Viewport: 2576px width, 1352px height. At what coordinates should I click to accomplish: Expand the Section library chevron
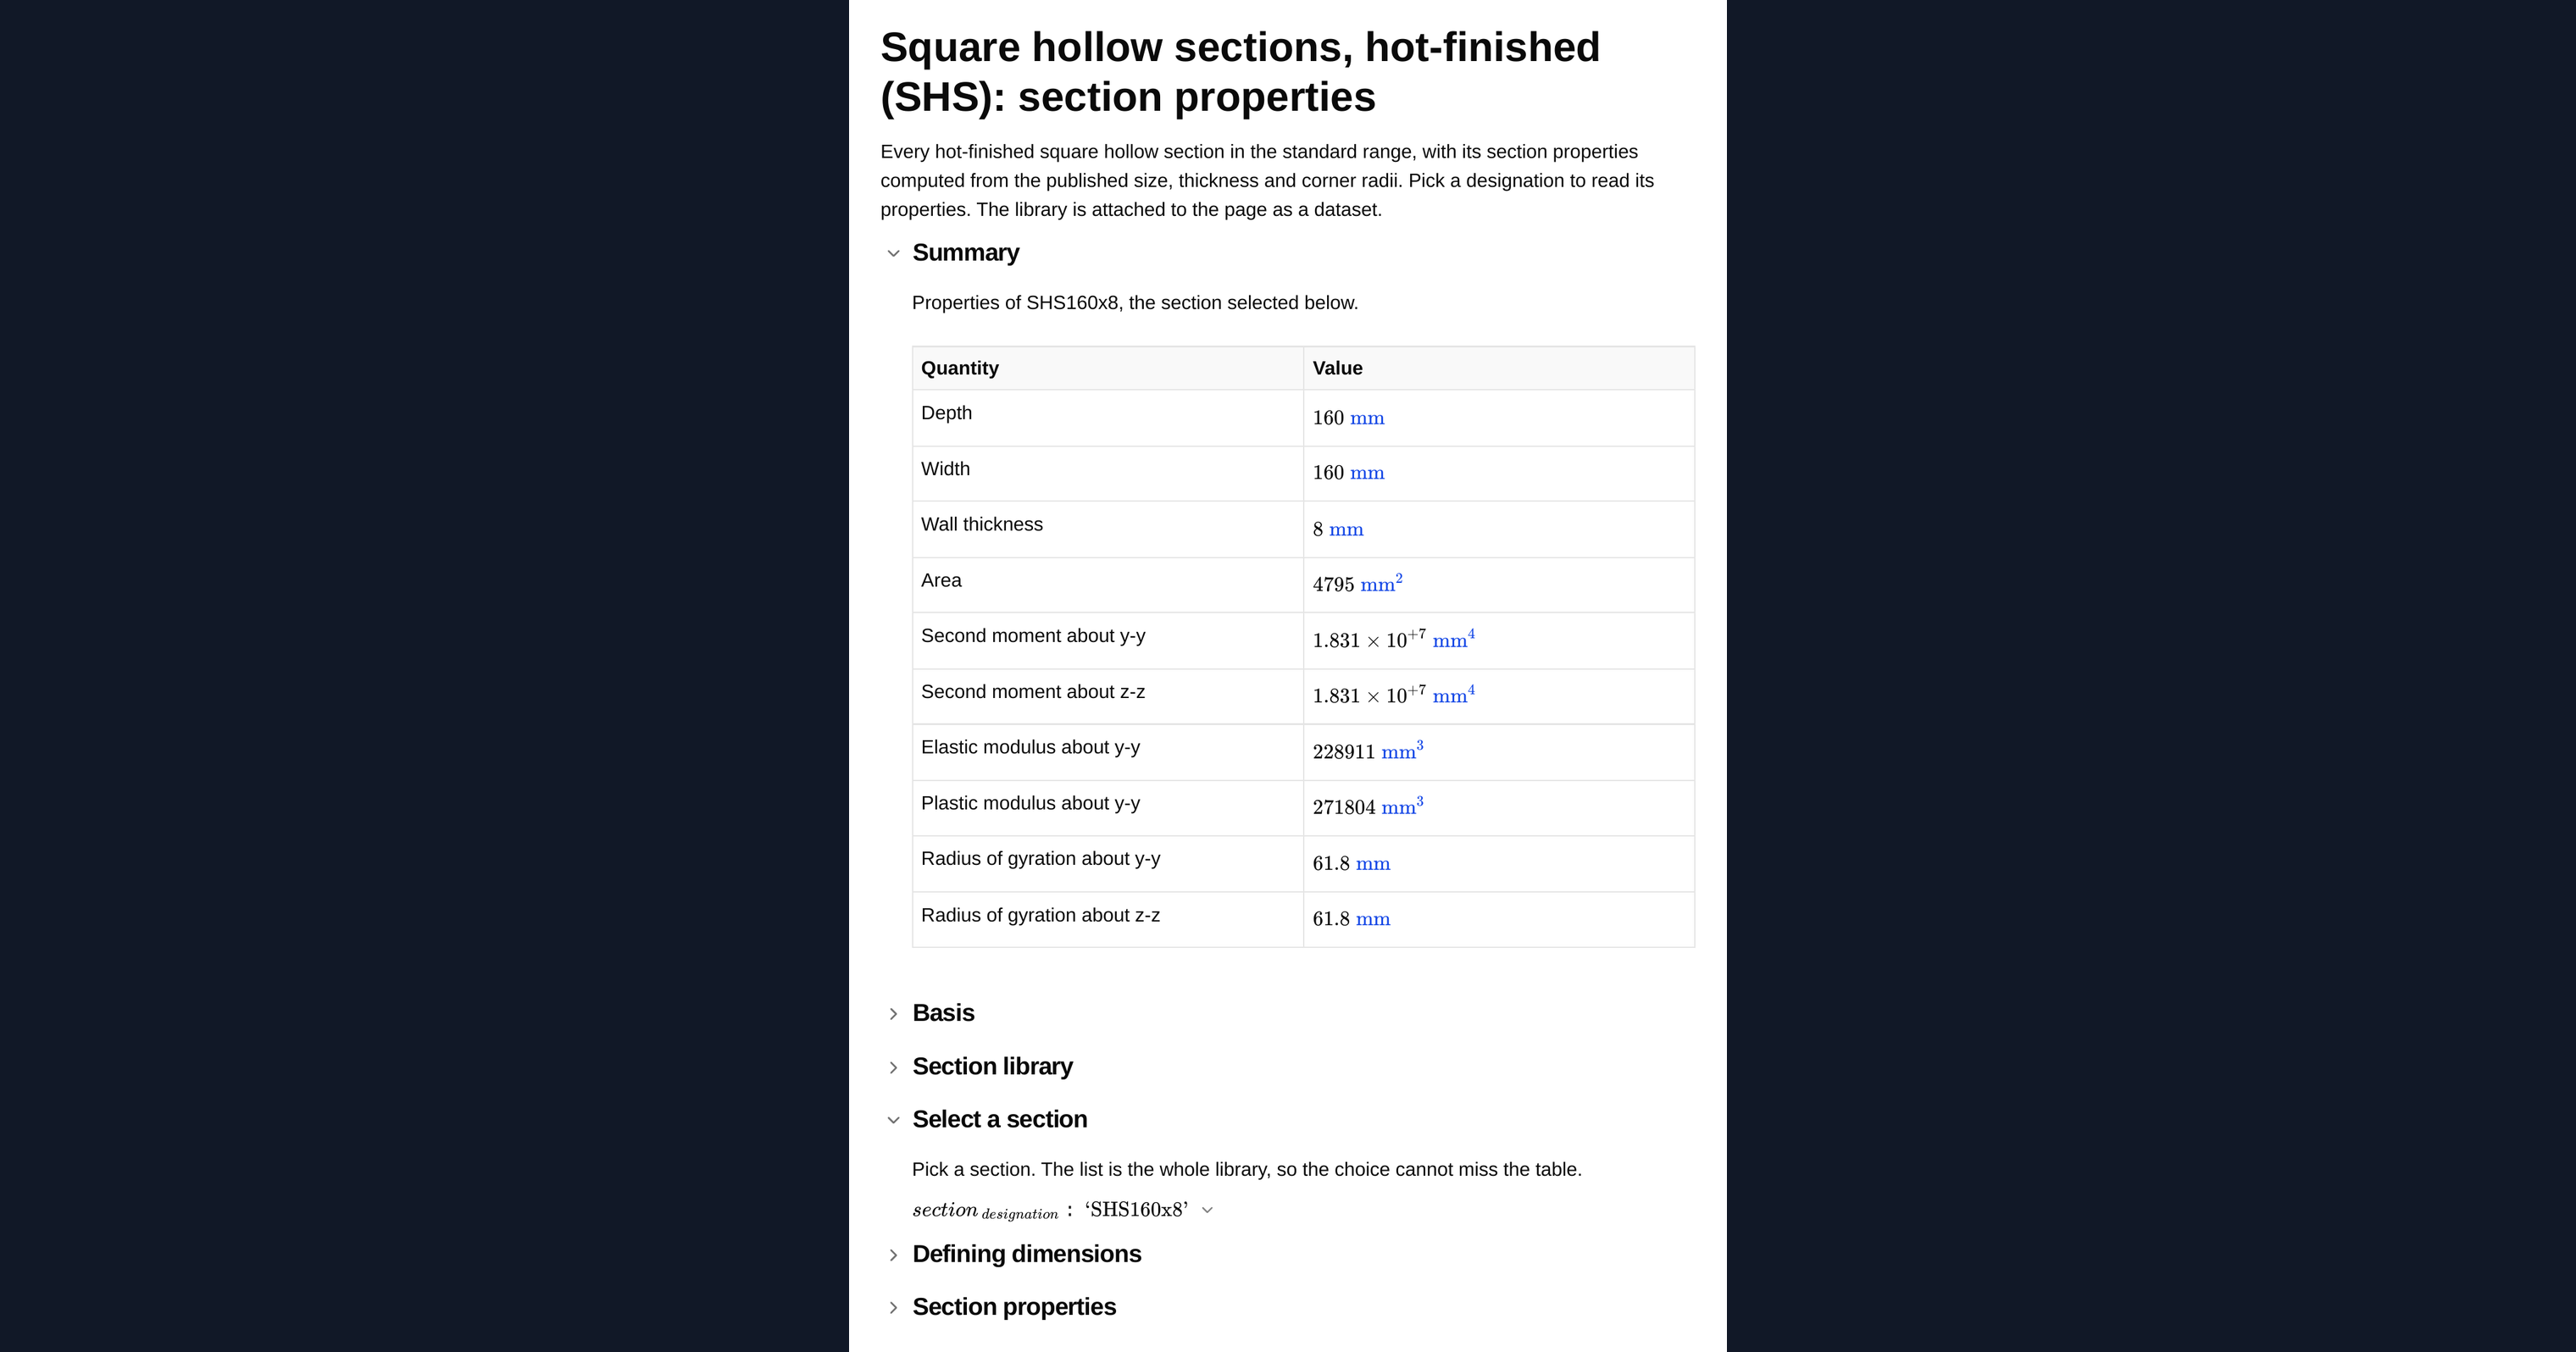(893, 1067)
